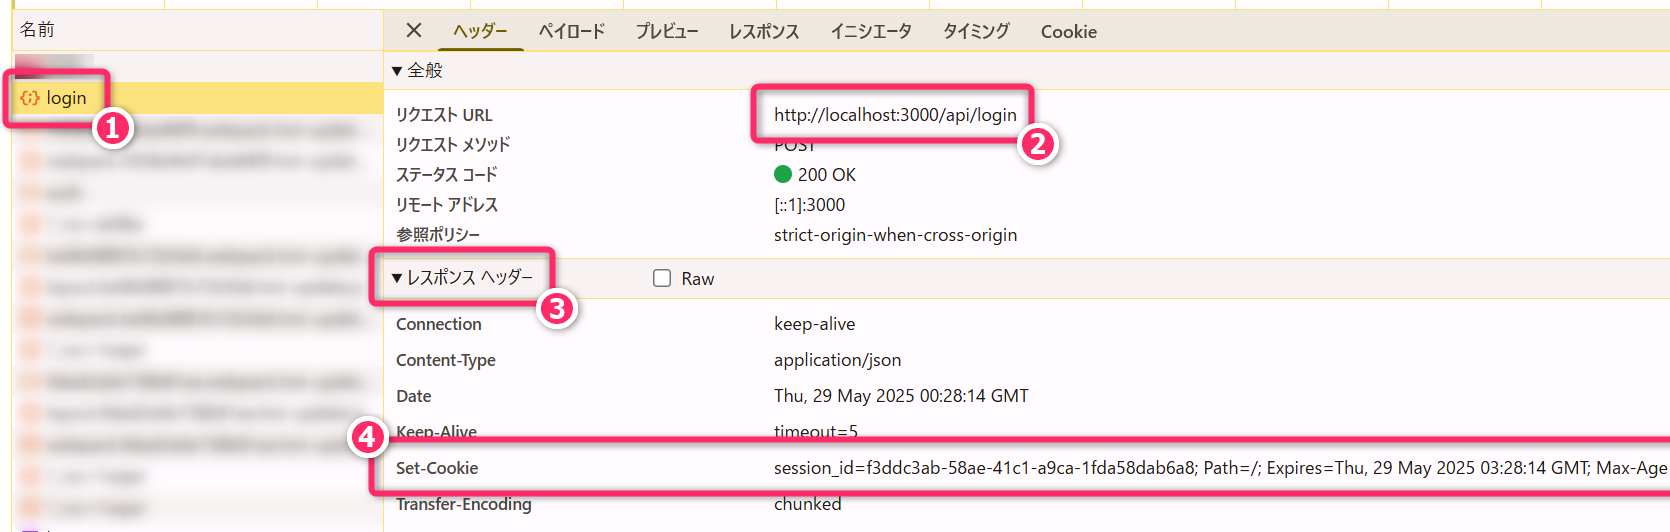Click the Content-Type header name
The height and width of the screenshot is (532, 1670).
[446, 360]
